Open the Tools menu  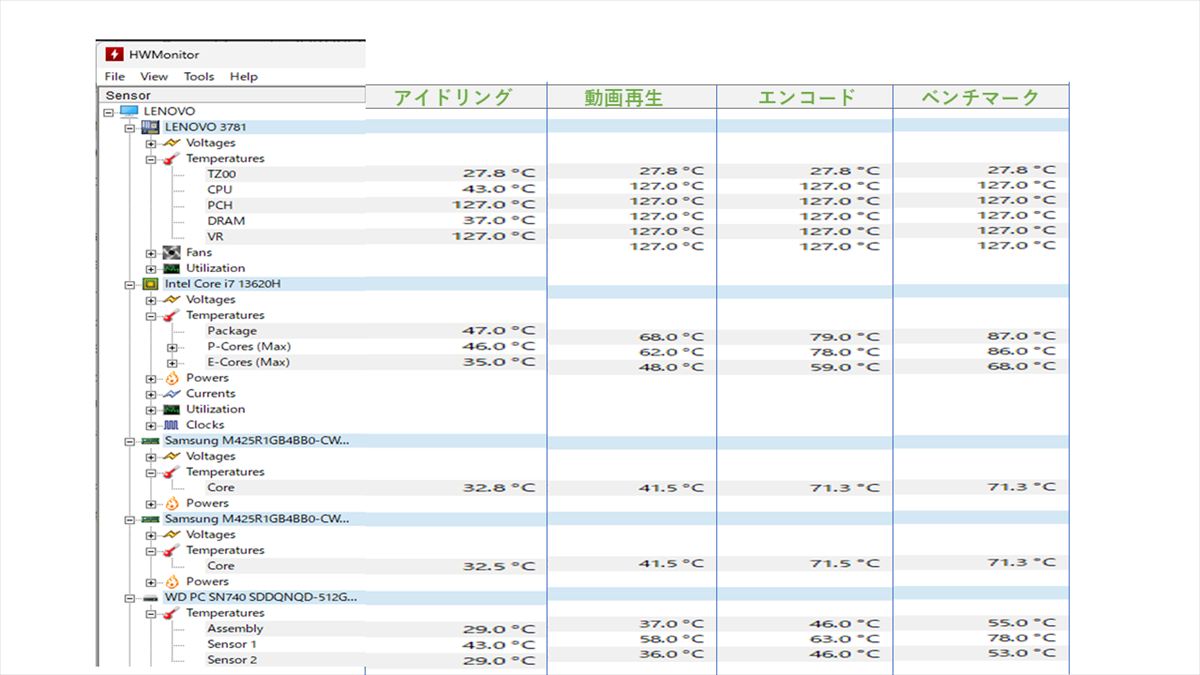tap(199, 76)
